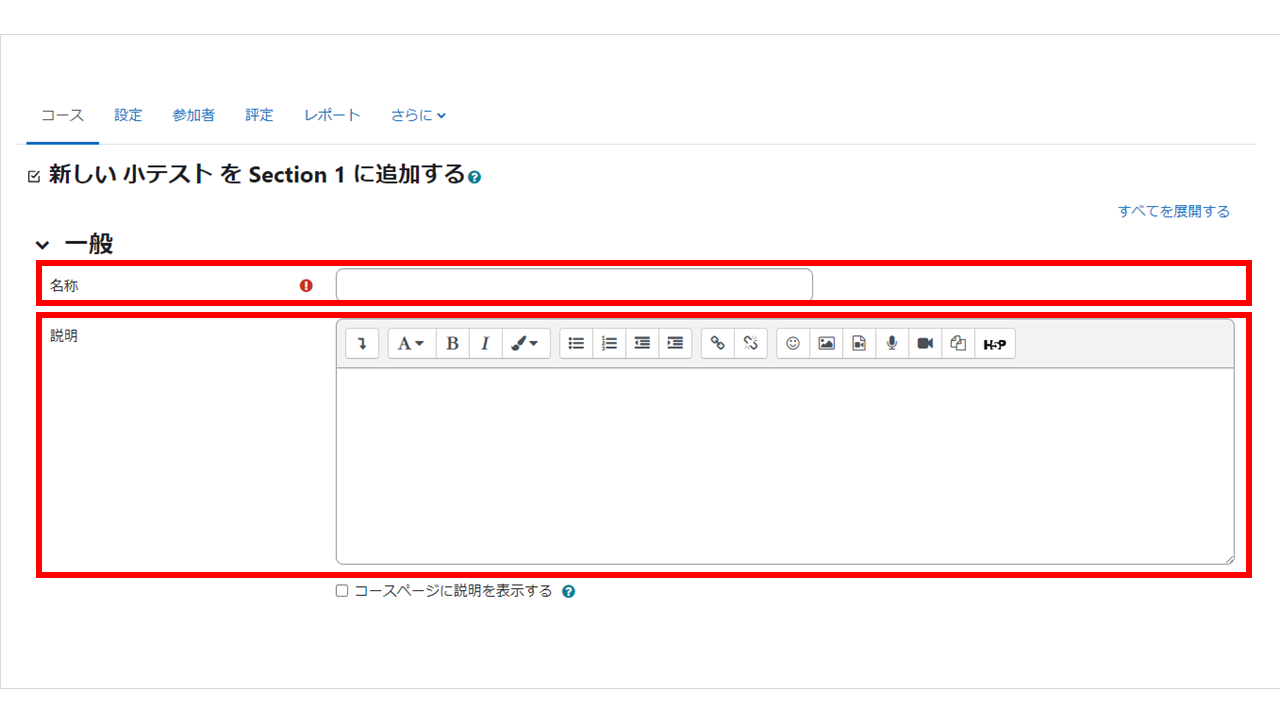The height and width of the screenshot is (720, 1280).
Task: Indent the selected text
Action: pyautogui.click(x=675, y=343)
